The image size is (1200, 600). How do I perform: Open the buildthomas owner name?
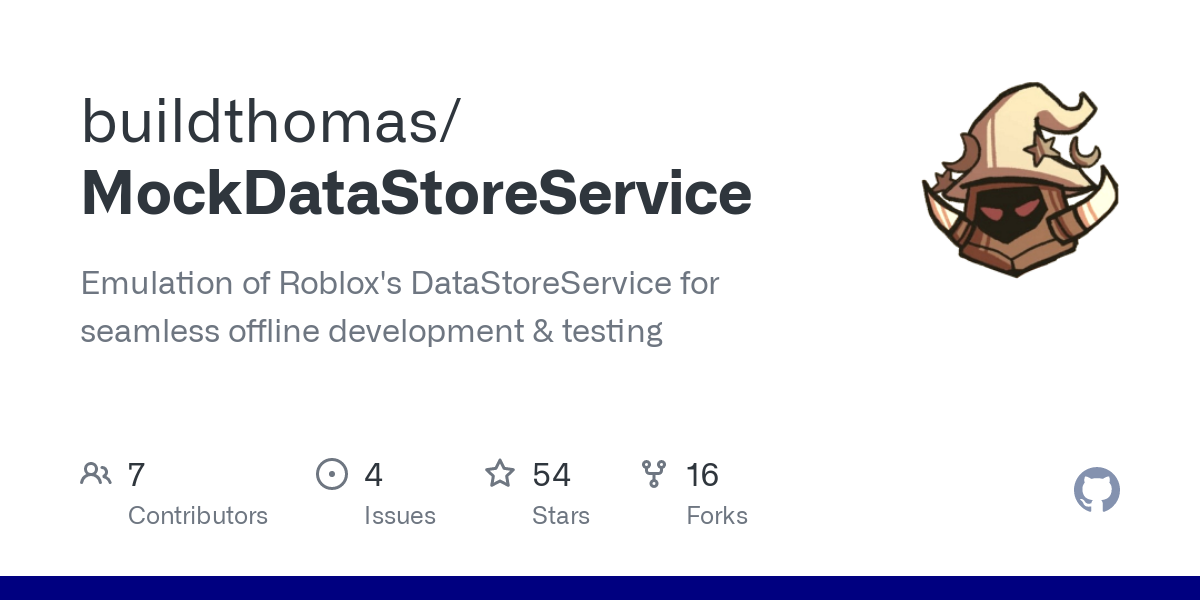[270, 122]
